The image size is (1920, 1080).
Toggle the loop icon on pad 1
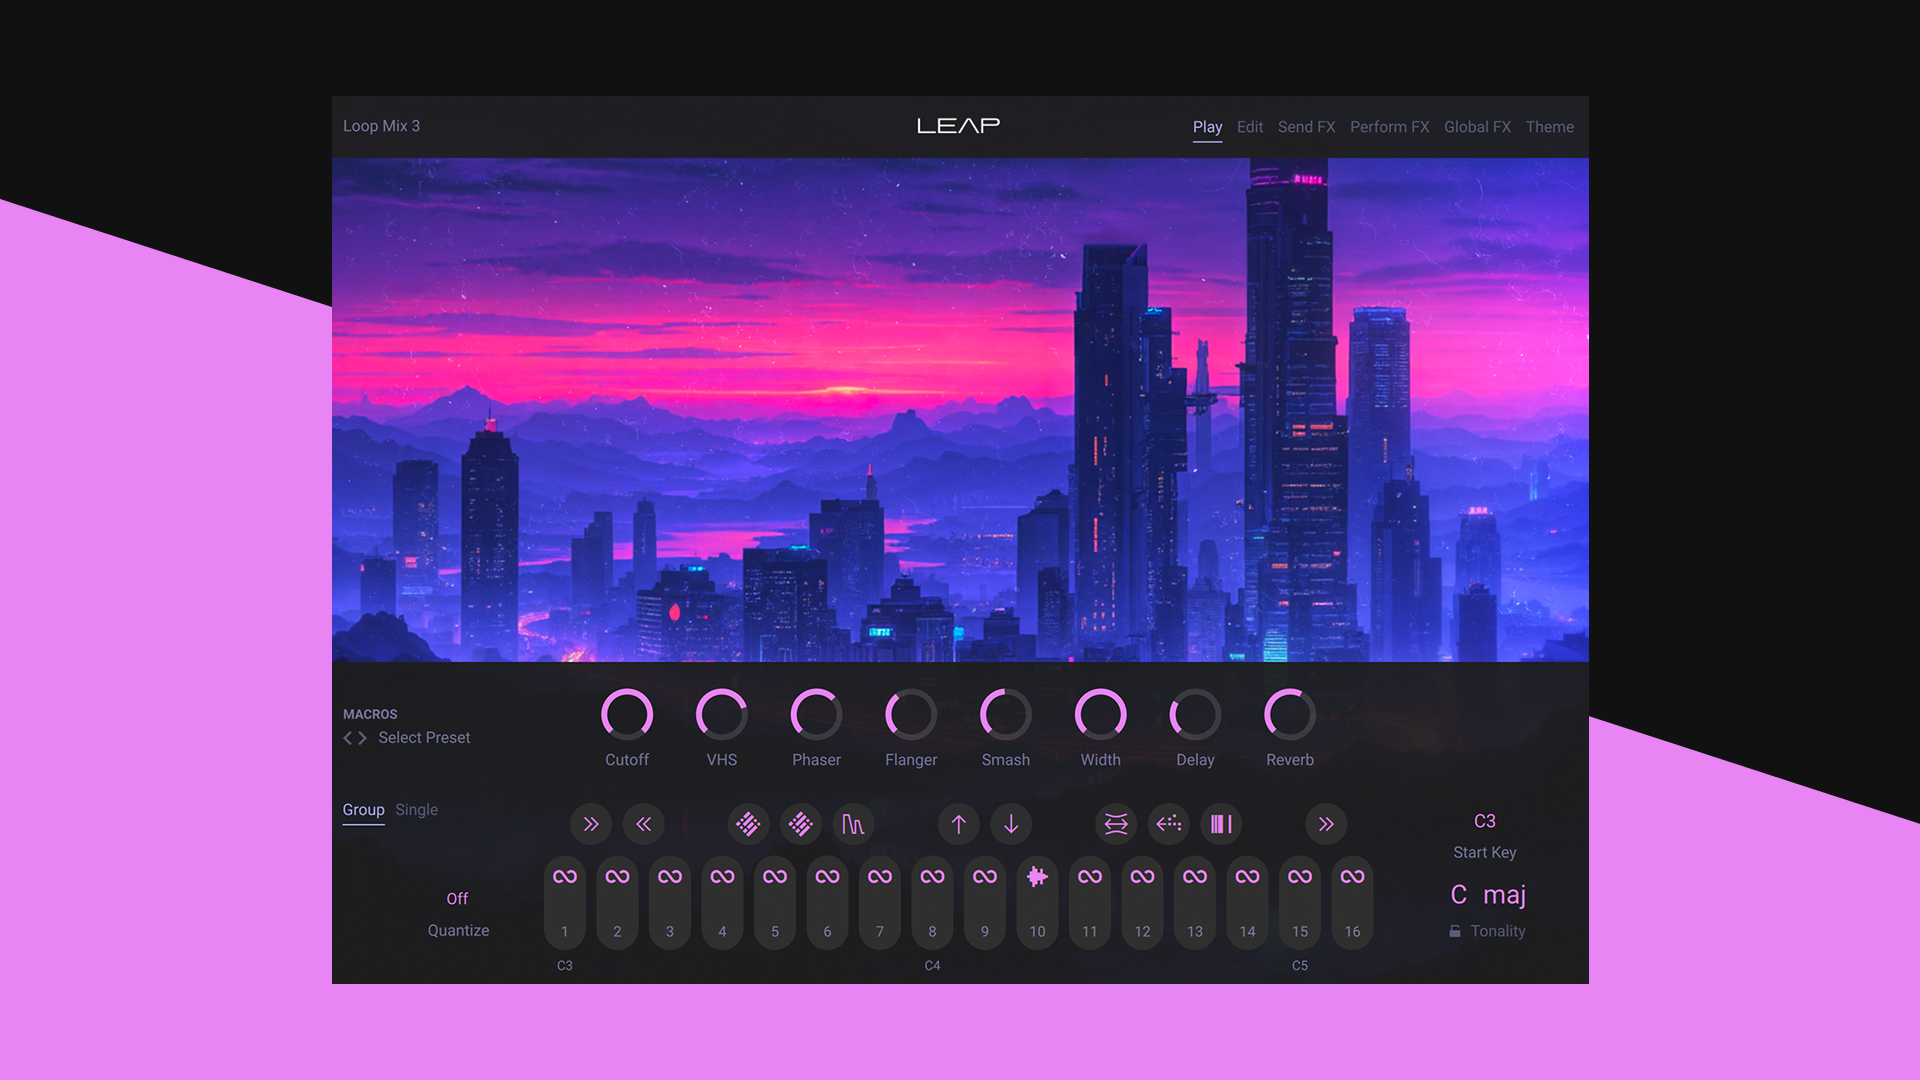[564, 876]
